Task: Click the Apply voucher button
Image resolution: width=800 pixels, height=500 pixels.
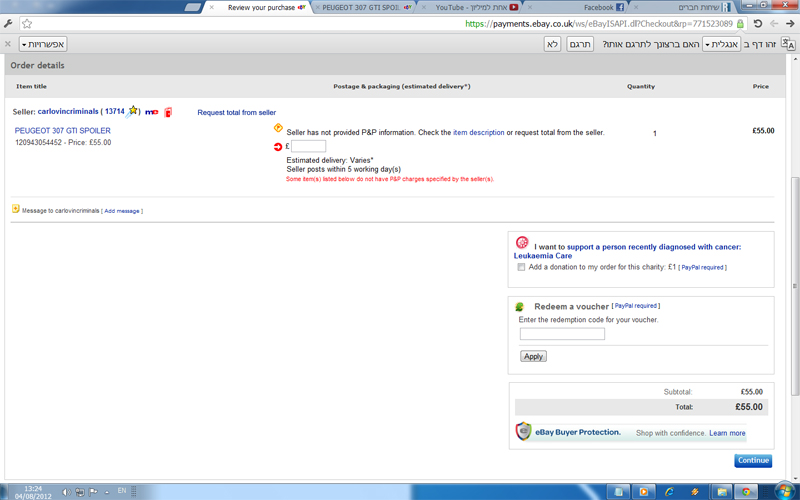Action: [x=533, y=356]
